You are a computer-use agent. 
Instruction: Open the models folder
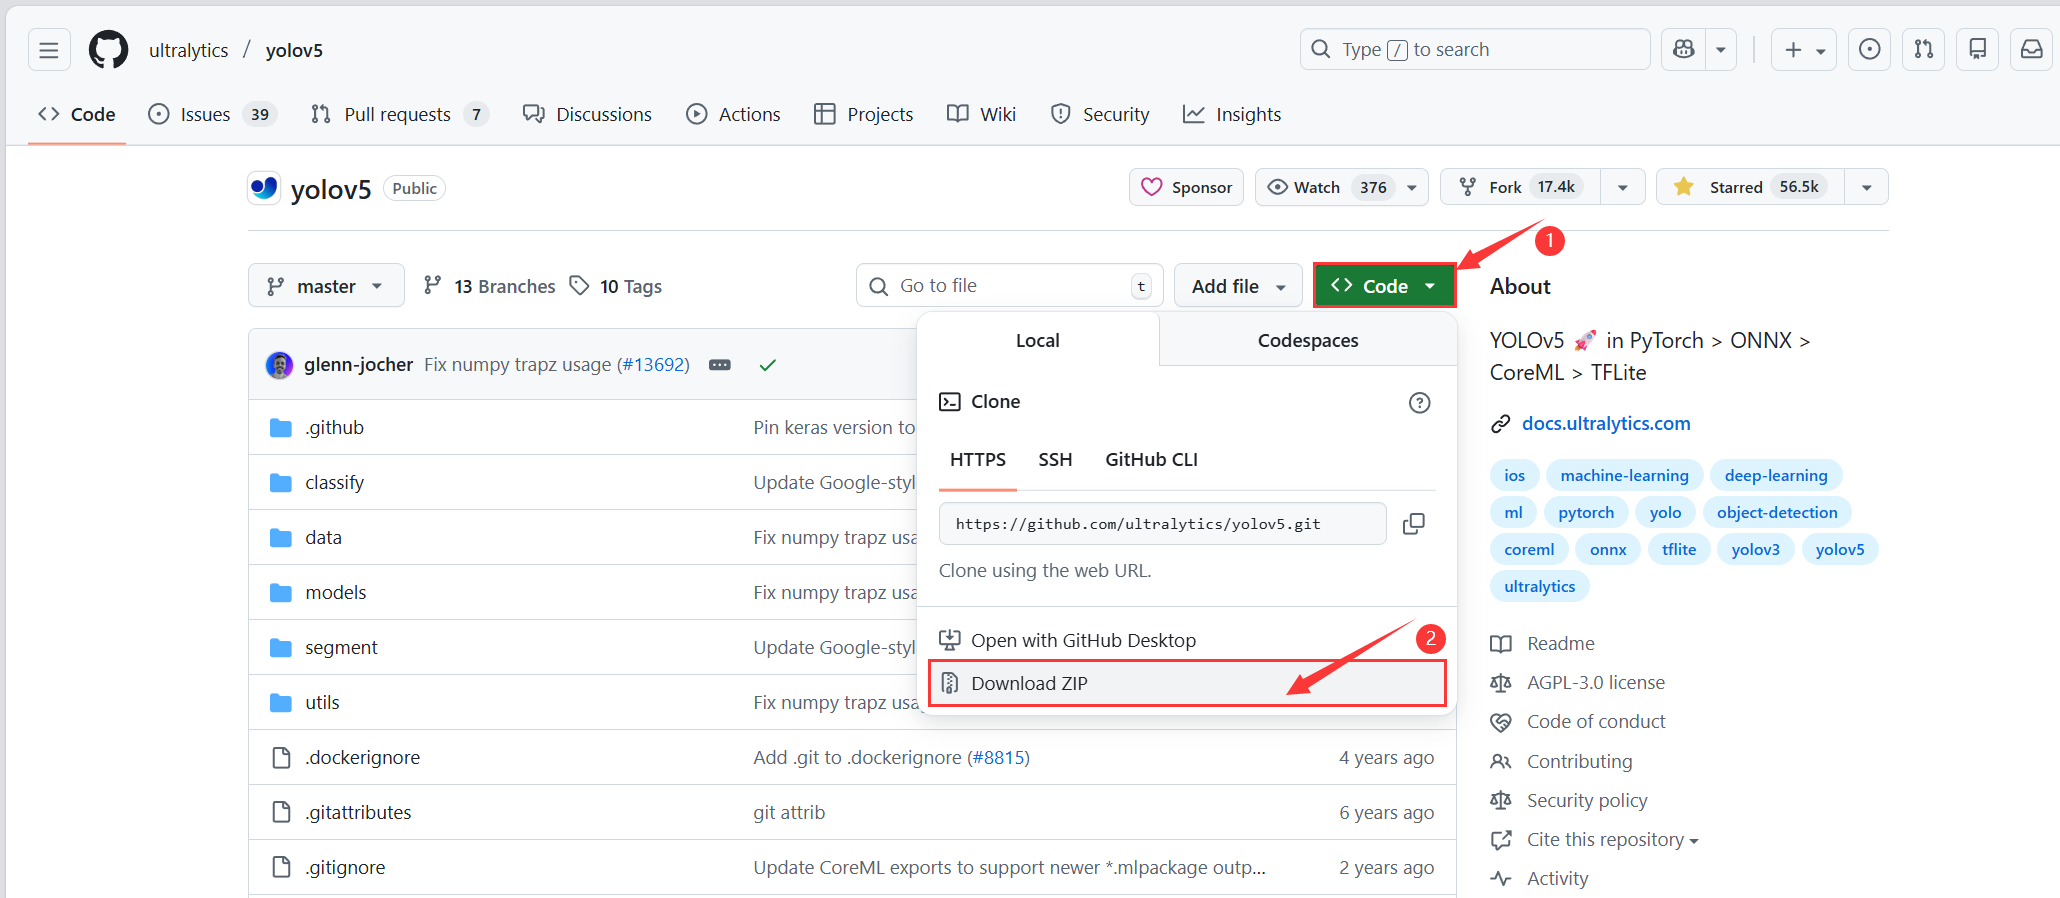pyautogui.click(x=336, y=592)
